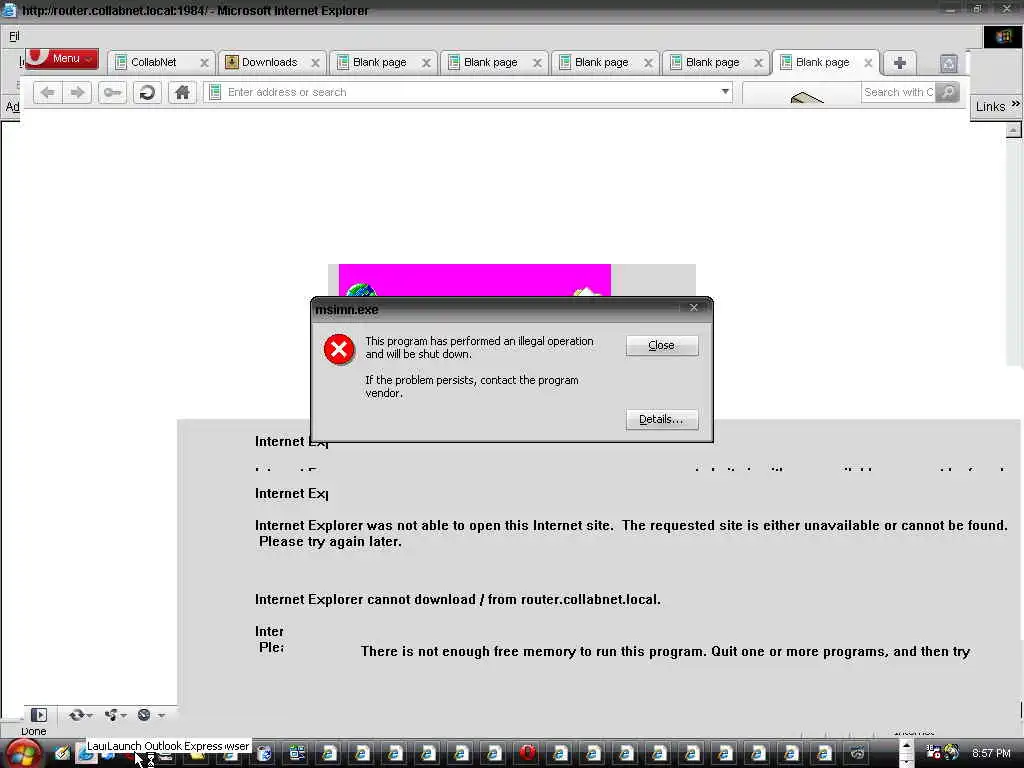This screenshot has width=1024, height=768.
Task: Click the 8:57 PM clock
Action: click(x=991, y=753)
